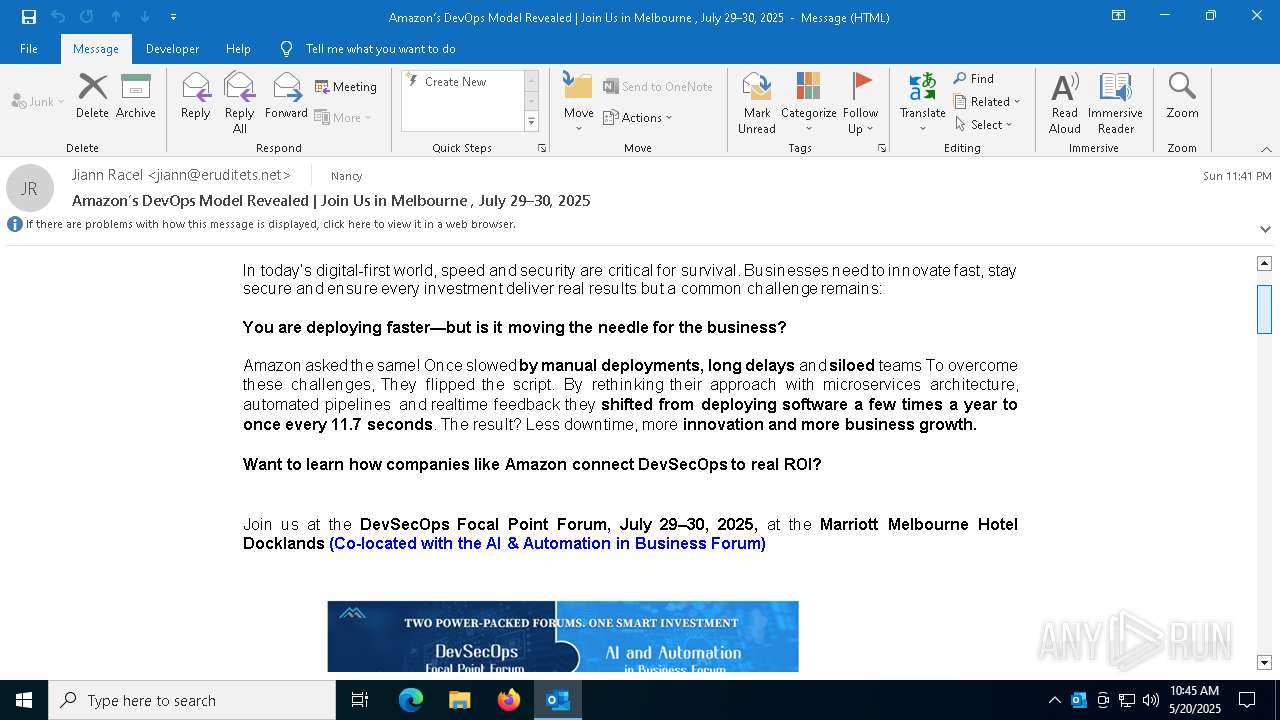This screenshot has width=1280, height=720.
Task: Open Task View on the taskbar
Action: point(360,700)
